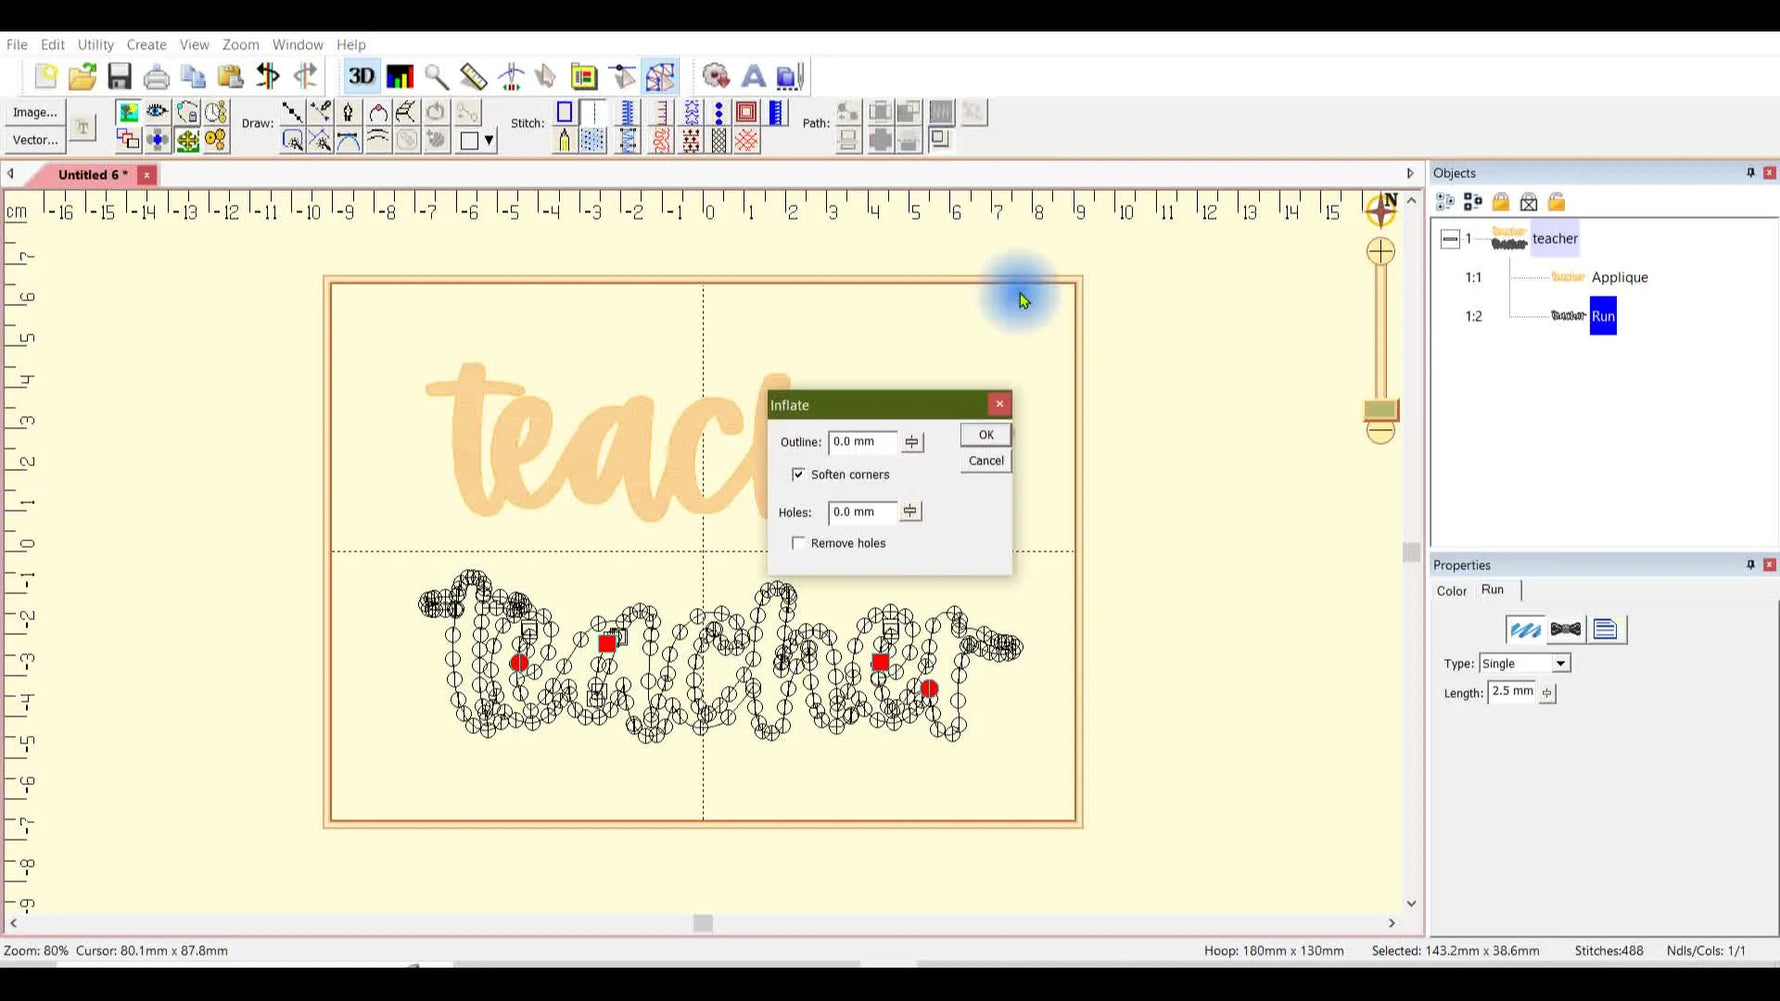Enable the Remove holes checkbox
Viewport: 1780px width, 1001px height.
click(798, 543)
